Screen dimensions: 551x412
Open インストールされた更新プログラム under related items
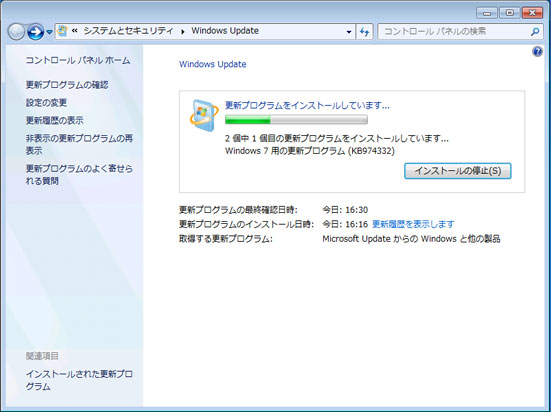tap(79, 380)
